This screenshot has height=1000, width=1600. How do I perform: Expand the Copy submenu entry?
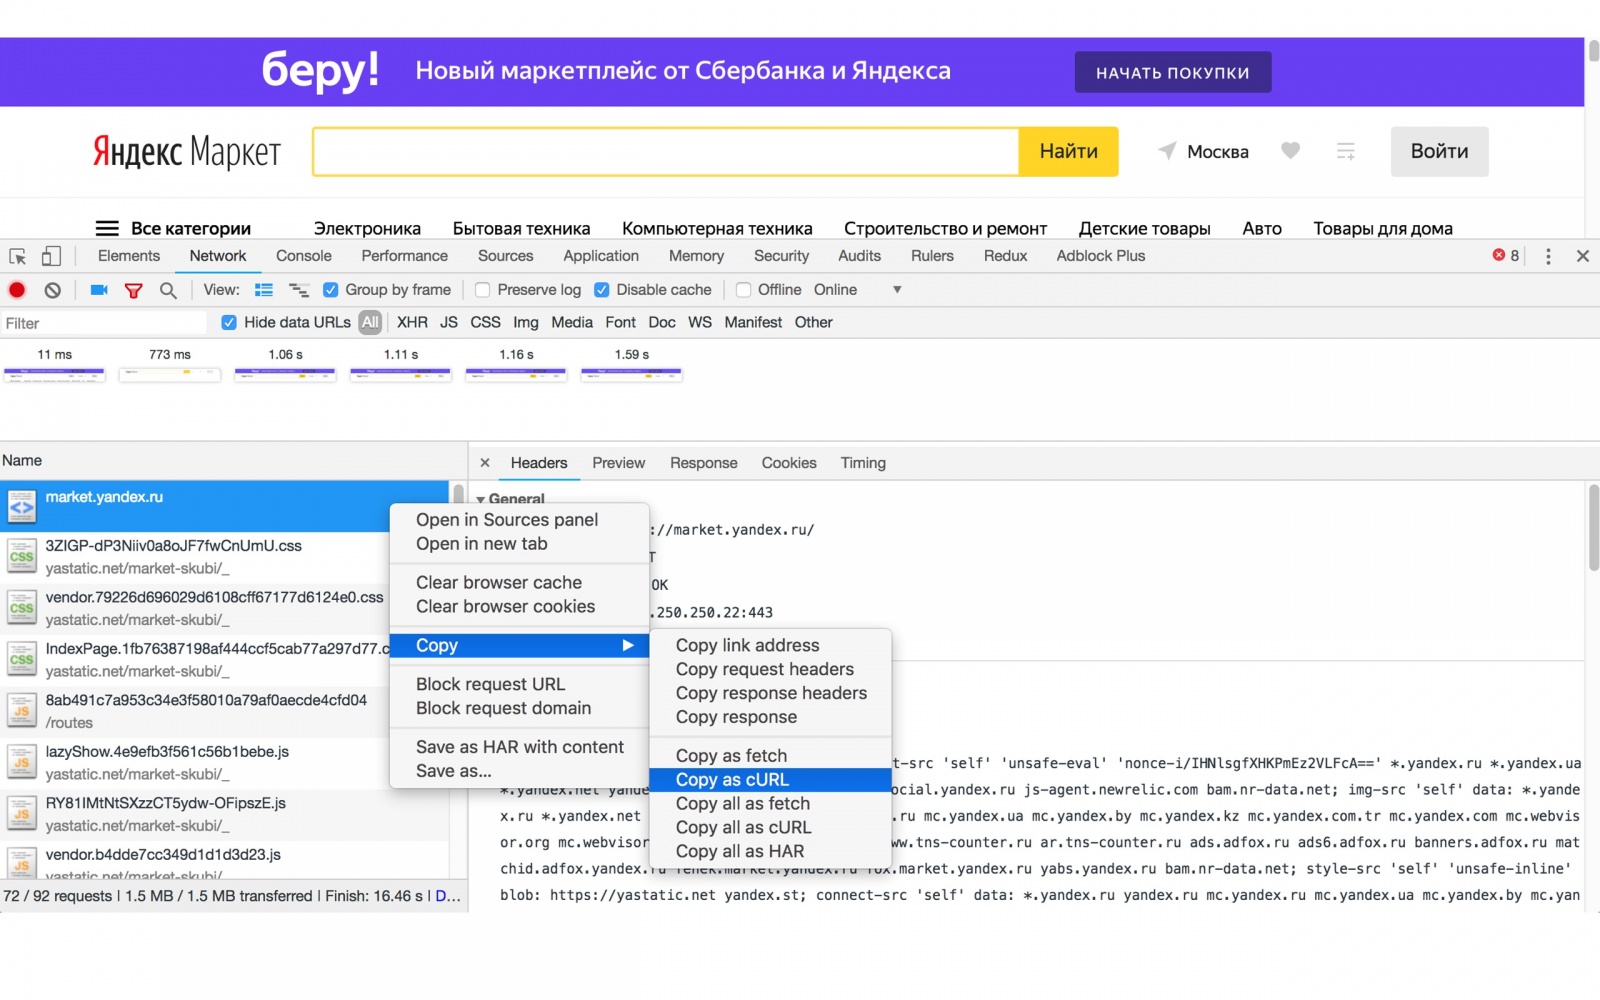(519, 646)
